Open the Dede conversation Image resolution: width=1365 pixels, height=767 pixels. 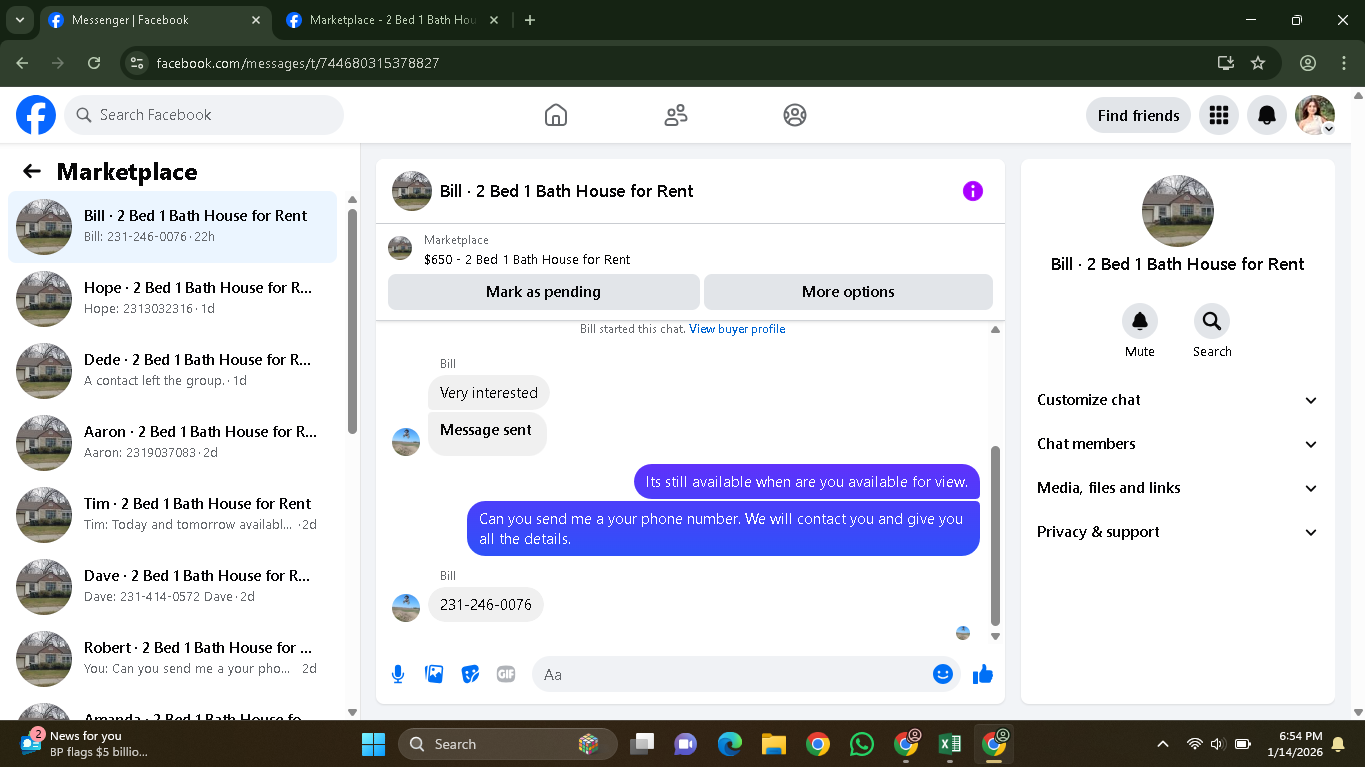coord(173,370)
